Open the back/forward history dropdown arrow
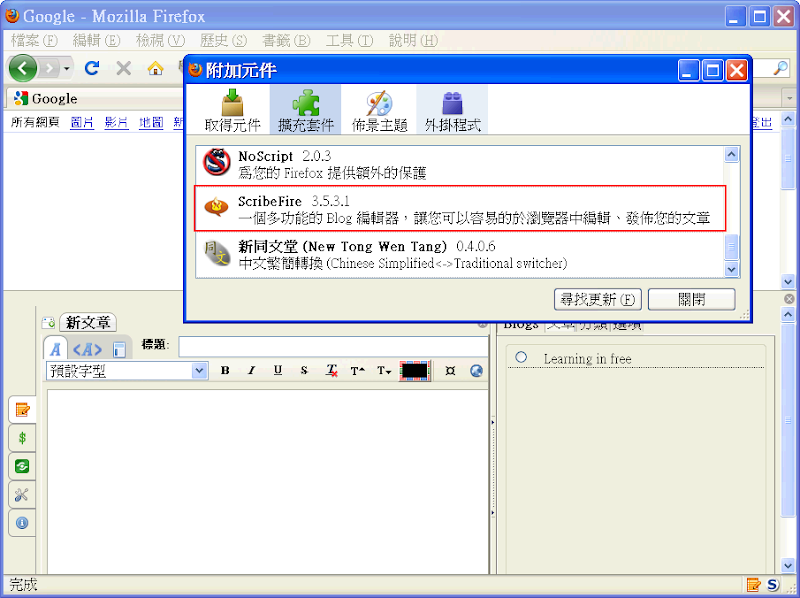This screenshot has height=598, width=800. point(66,68)
